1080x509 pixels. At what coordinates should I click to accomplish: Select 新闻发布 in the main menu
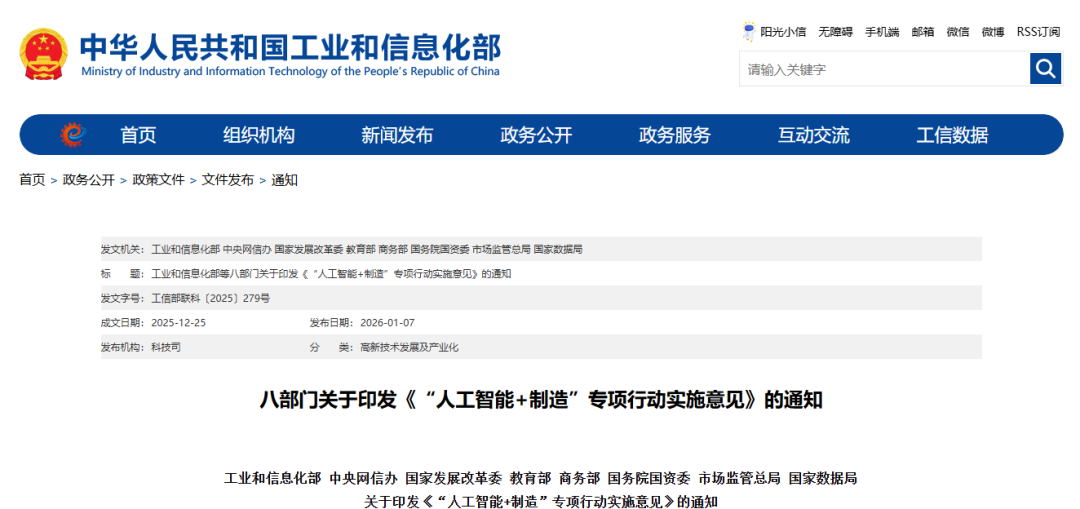click(x=397, y=135)
